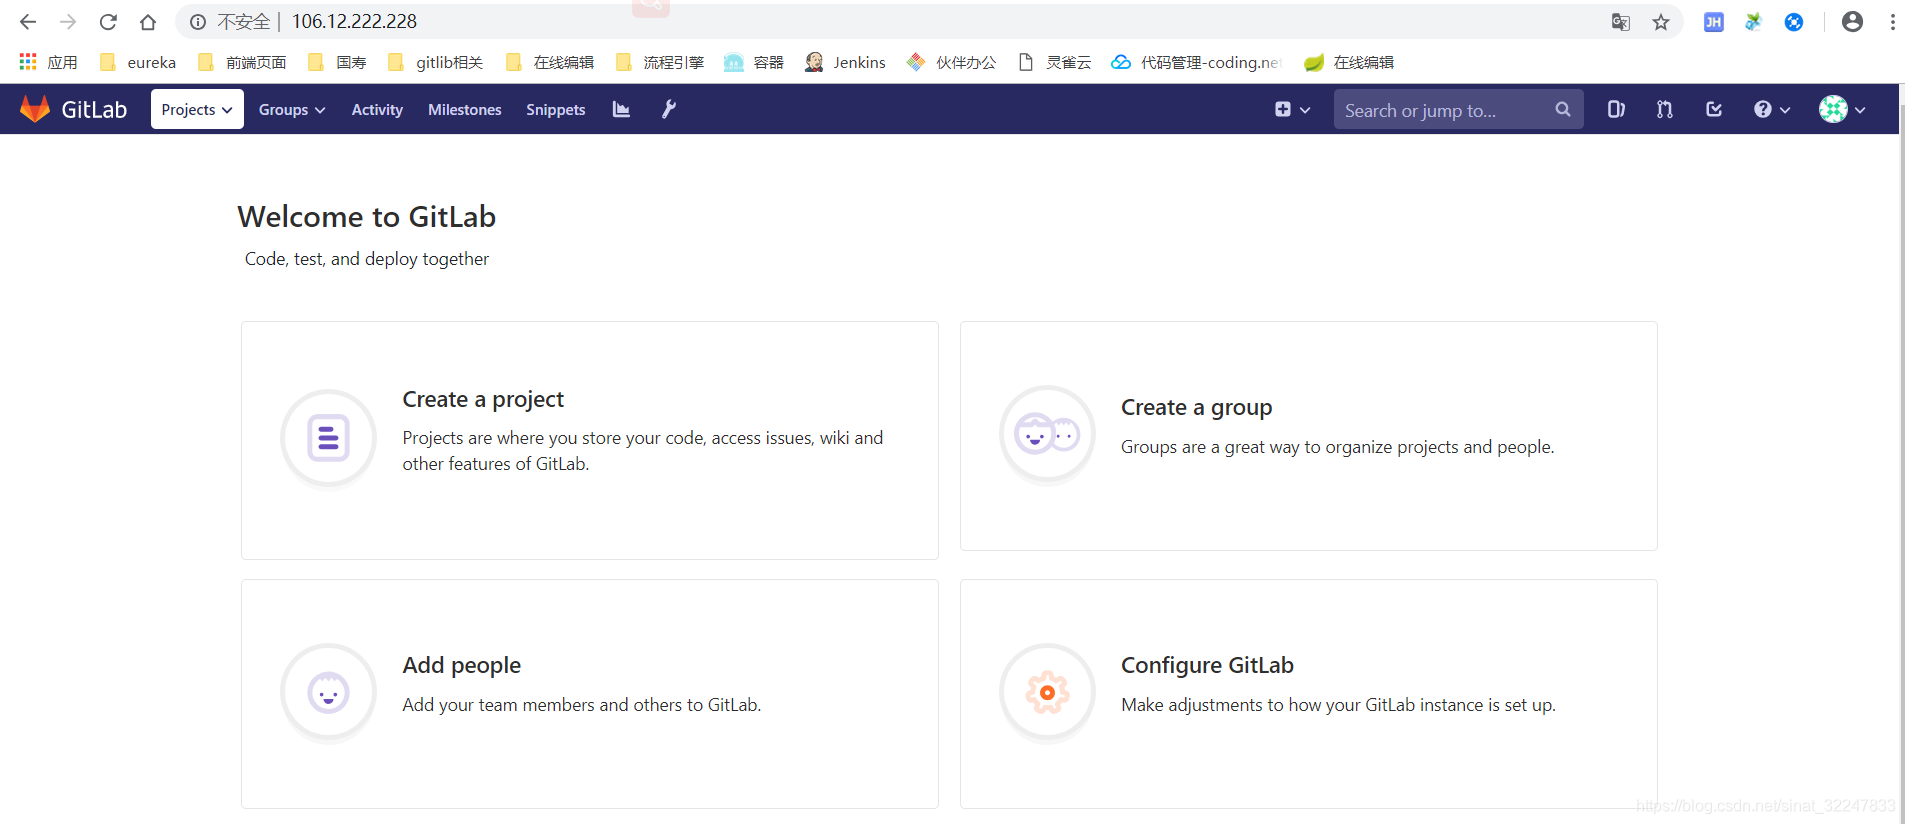
Task: Open the Jenkins bookmark
Action: click(x=845, y=62)
